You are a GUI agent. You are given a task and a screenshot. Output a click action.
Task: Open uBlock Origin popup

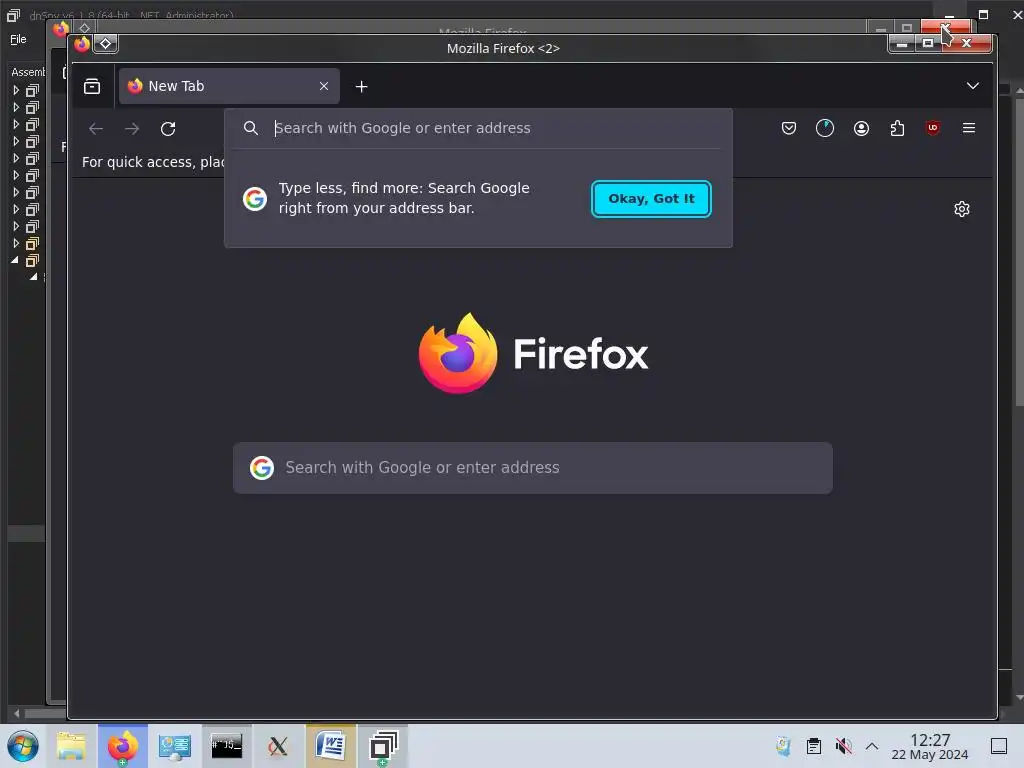(x=933, y=128)
